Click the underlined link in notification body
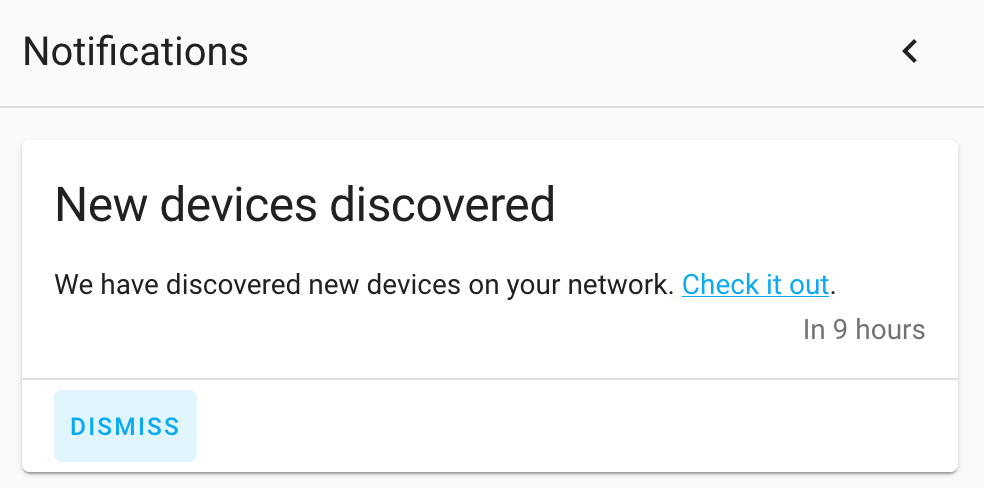Image resolution: width=984 pixels, height=488 pixels. tap(756, 285)
